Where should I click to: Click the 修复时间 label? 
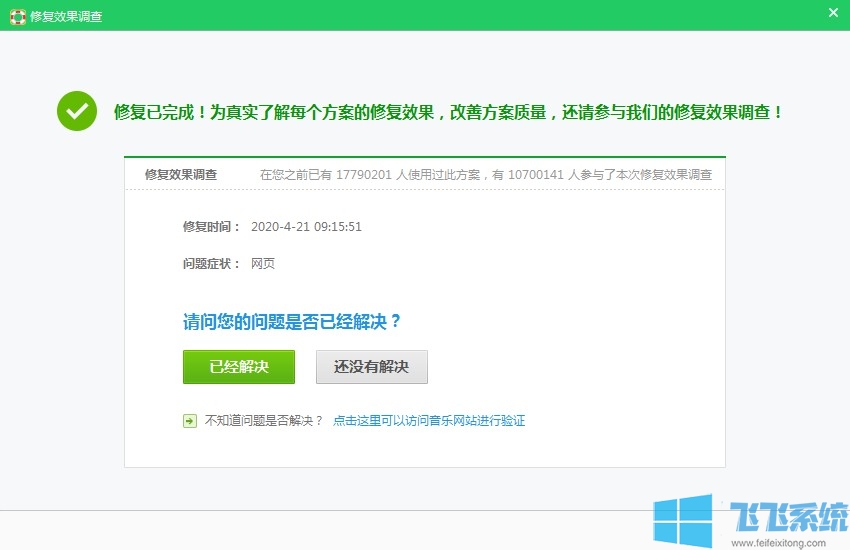pyautogui.click(x=211, y=227)
